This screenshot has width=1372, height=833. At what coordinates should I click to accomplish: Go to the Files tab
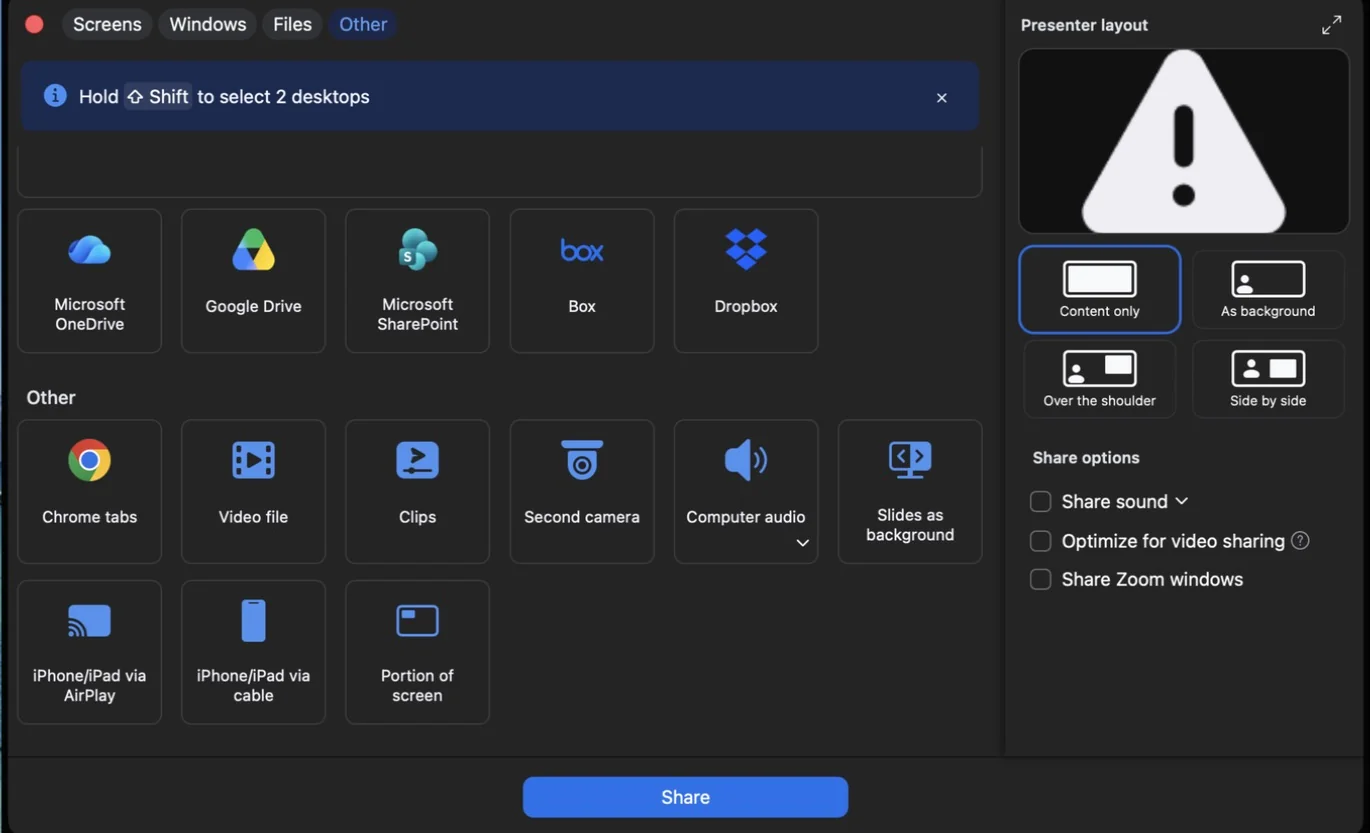click(292, 24)
